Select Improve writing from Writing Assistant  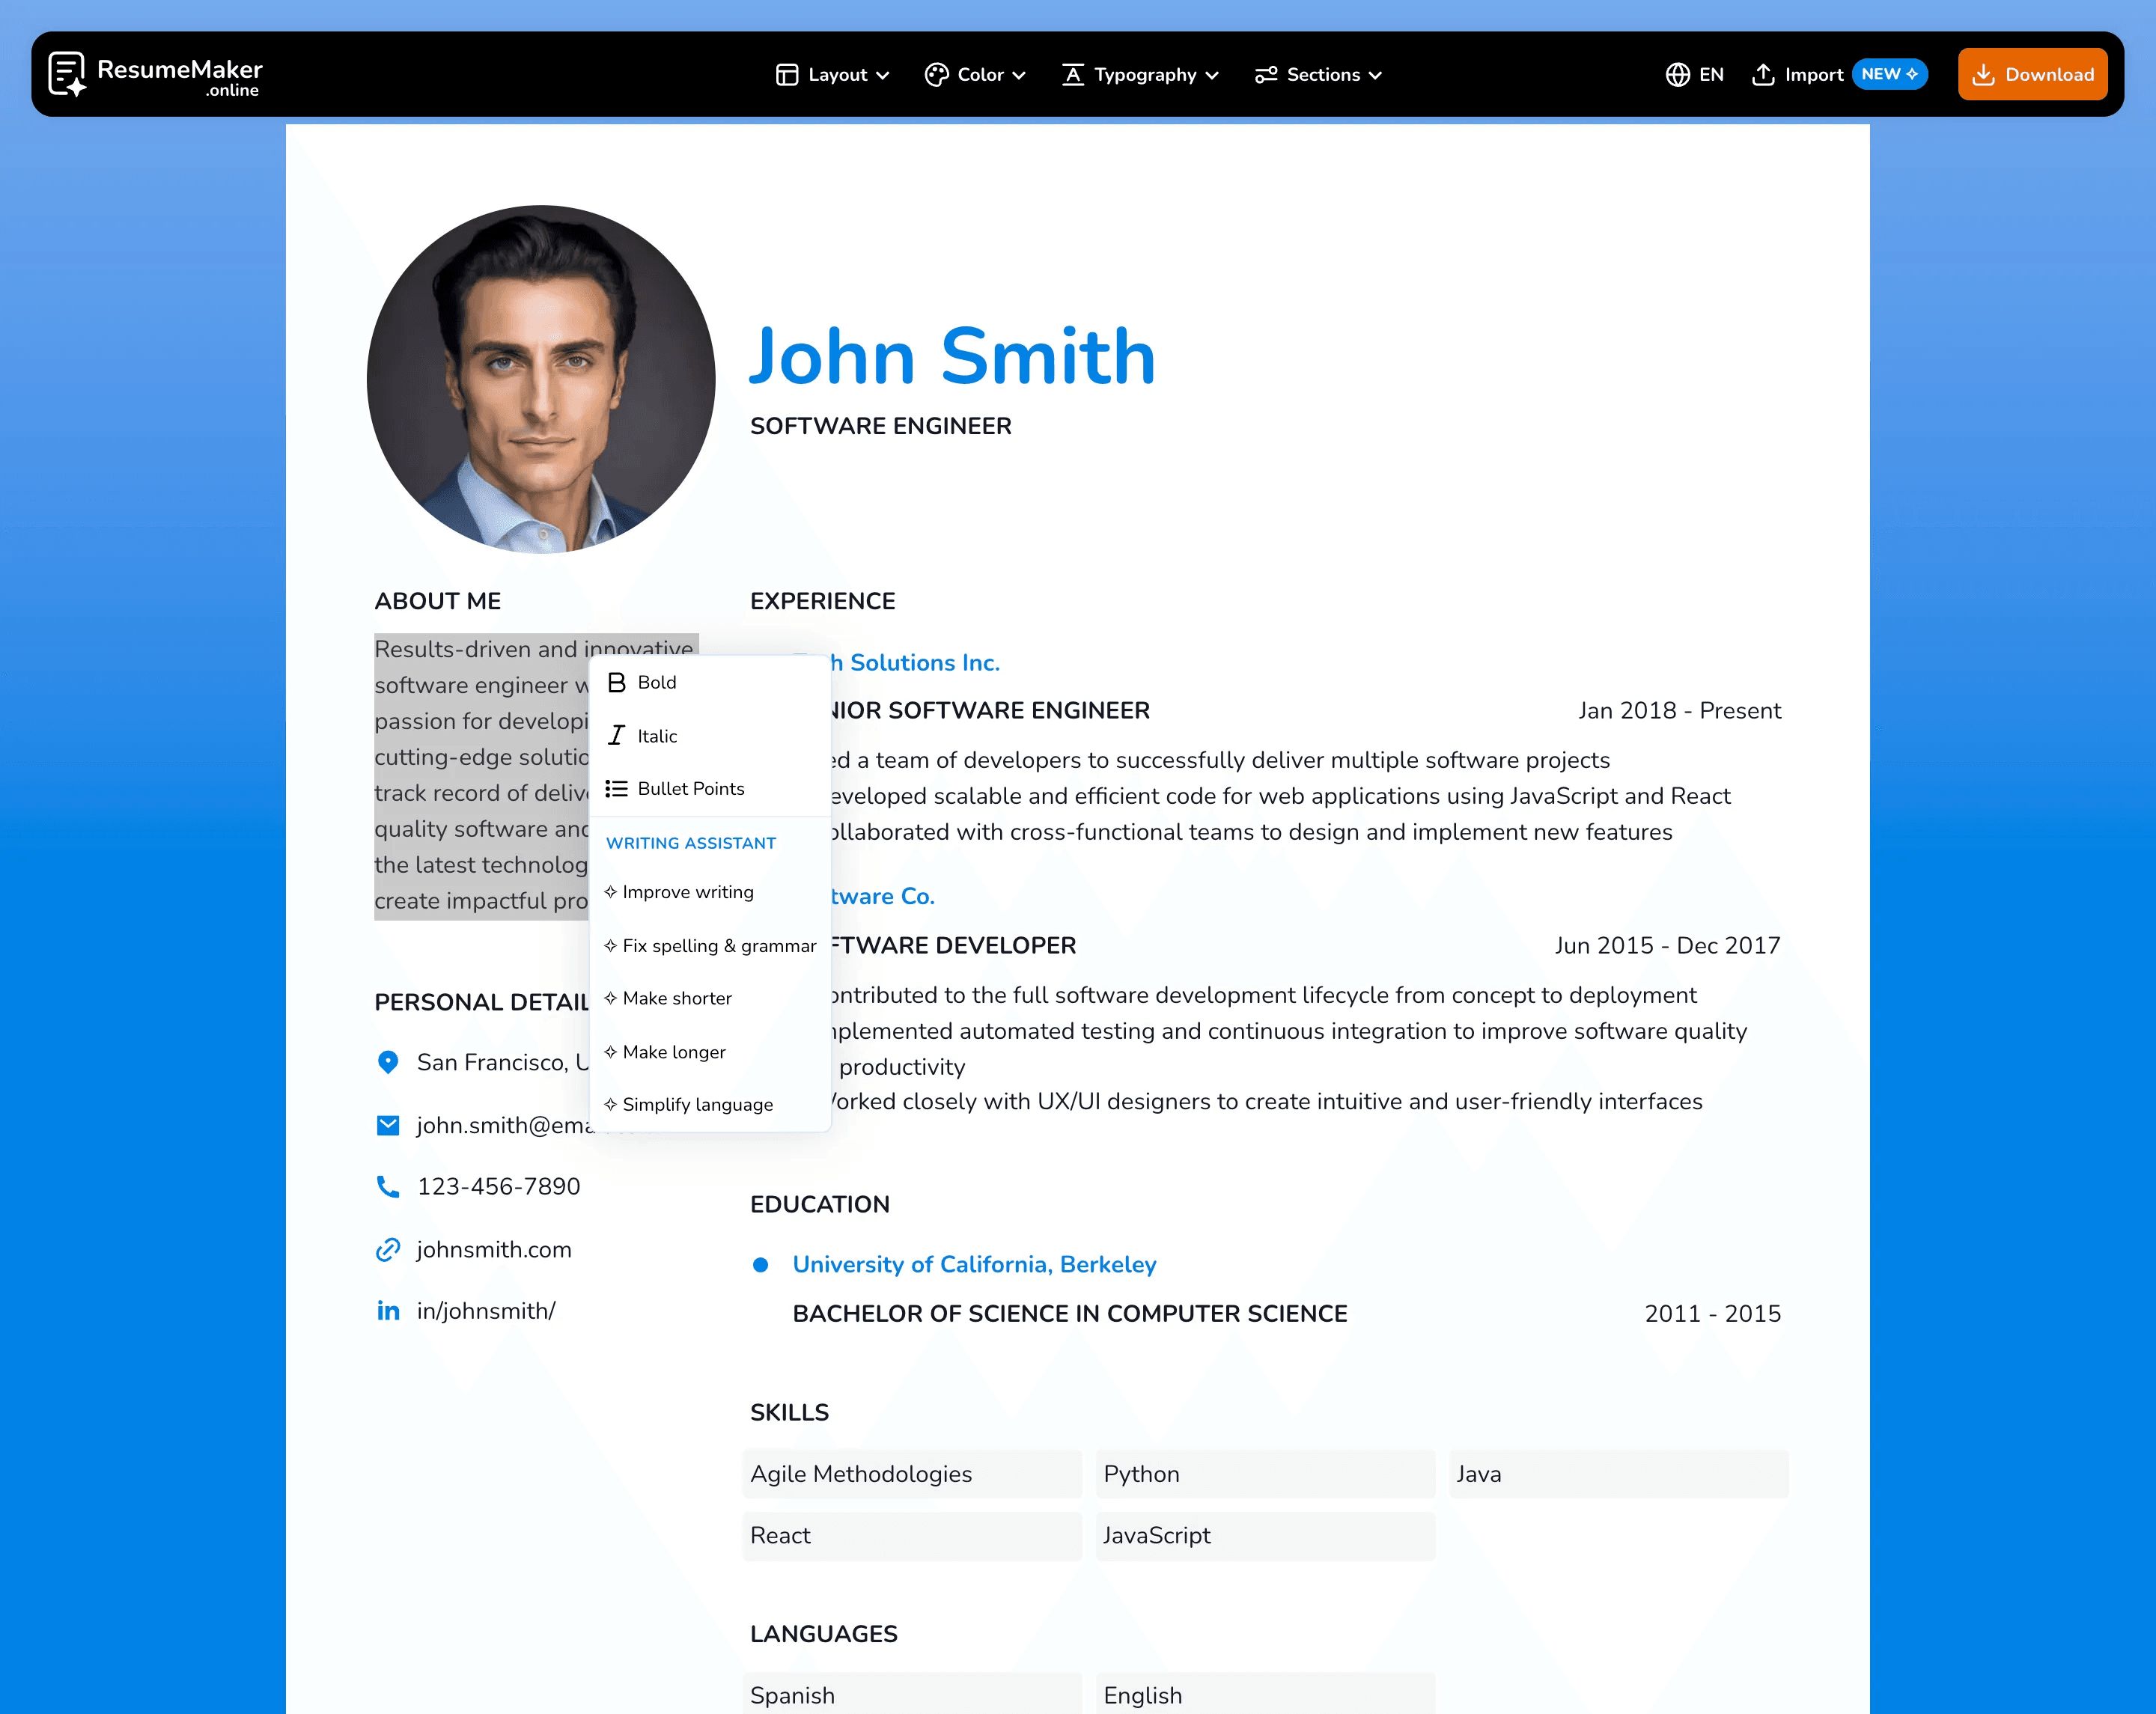[687, 891]
